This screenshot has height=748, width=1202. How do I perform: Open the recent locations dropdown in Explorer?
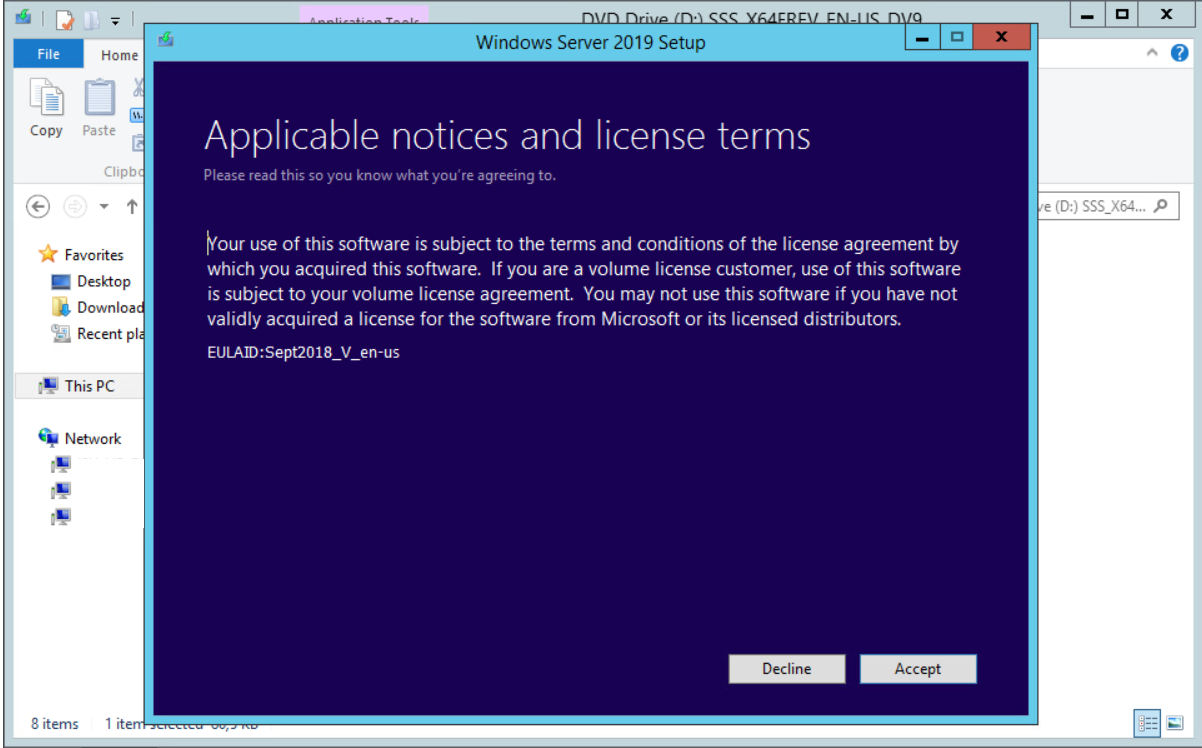click(104, 207)
